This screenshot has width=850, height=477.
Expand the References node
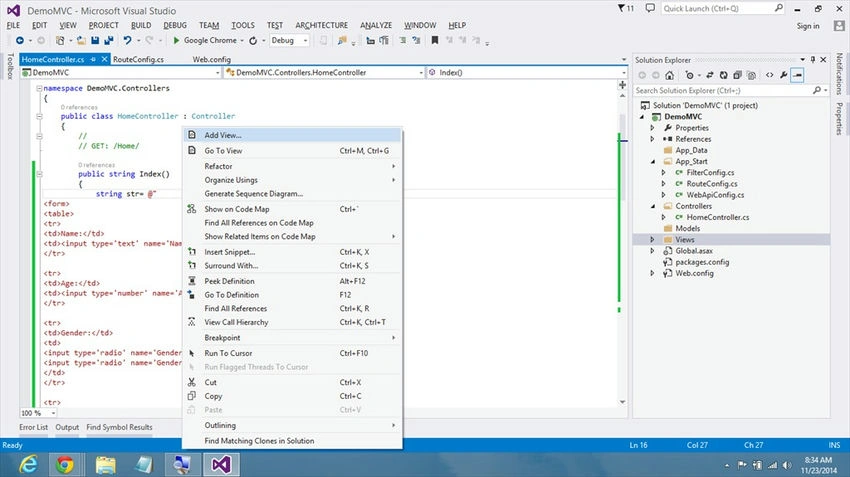pos(652,139)
